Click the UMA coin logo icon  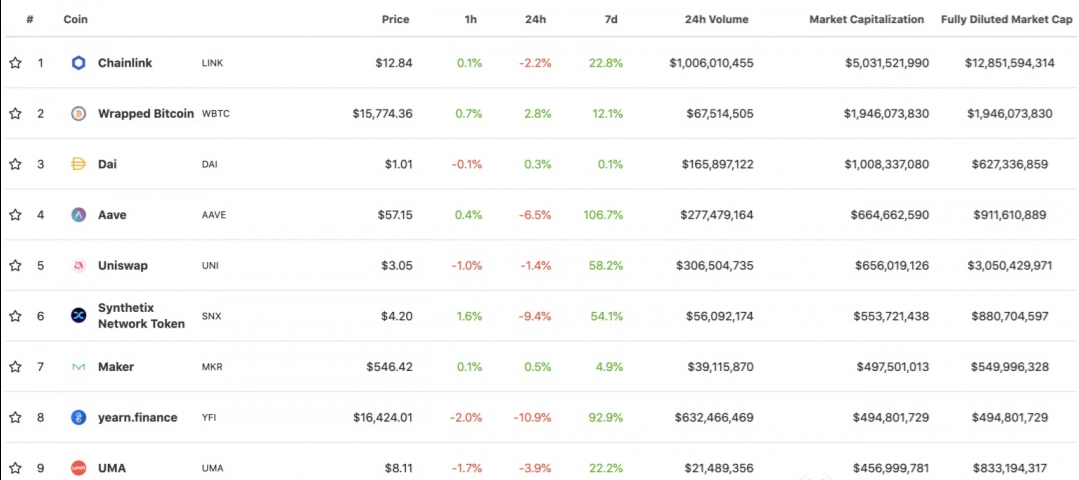click(78, 468)
